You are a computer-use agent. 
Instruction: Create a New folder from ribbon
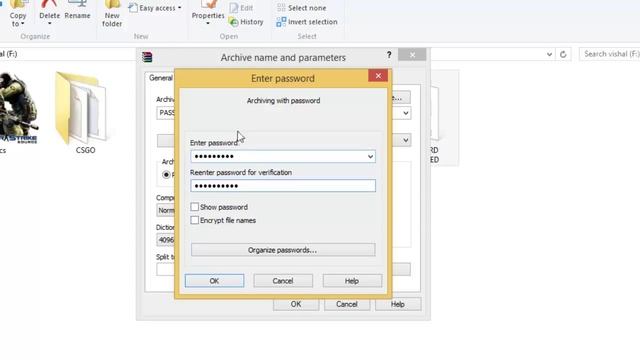coord(112,13)
